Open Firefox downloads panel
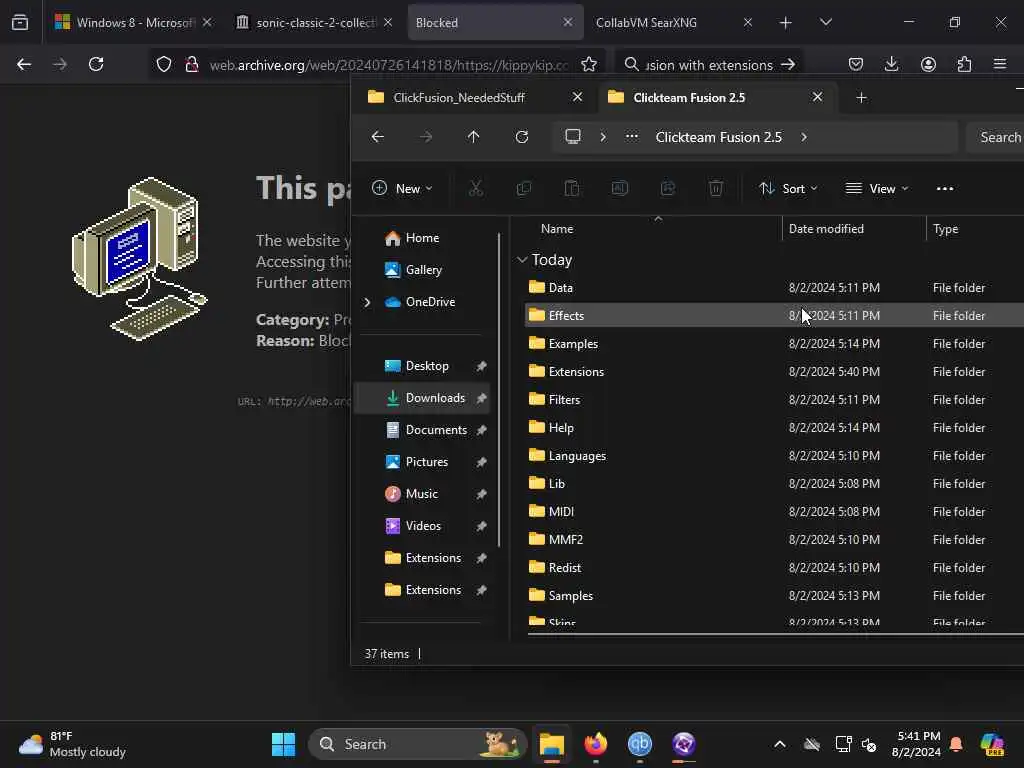The width and height of the screenshot is (1024, 768). (x=891, y=64)
